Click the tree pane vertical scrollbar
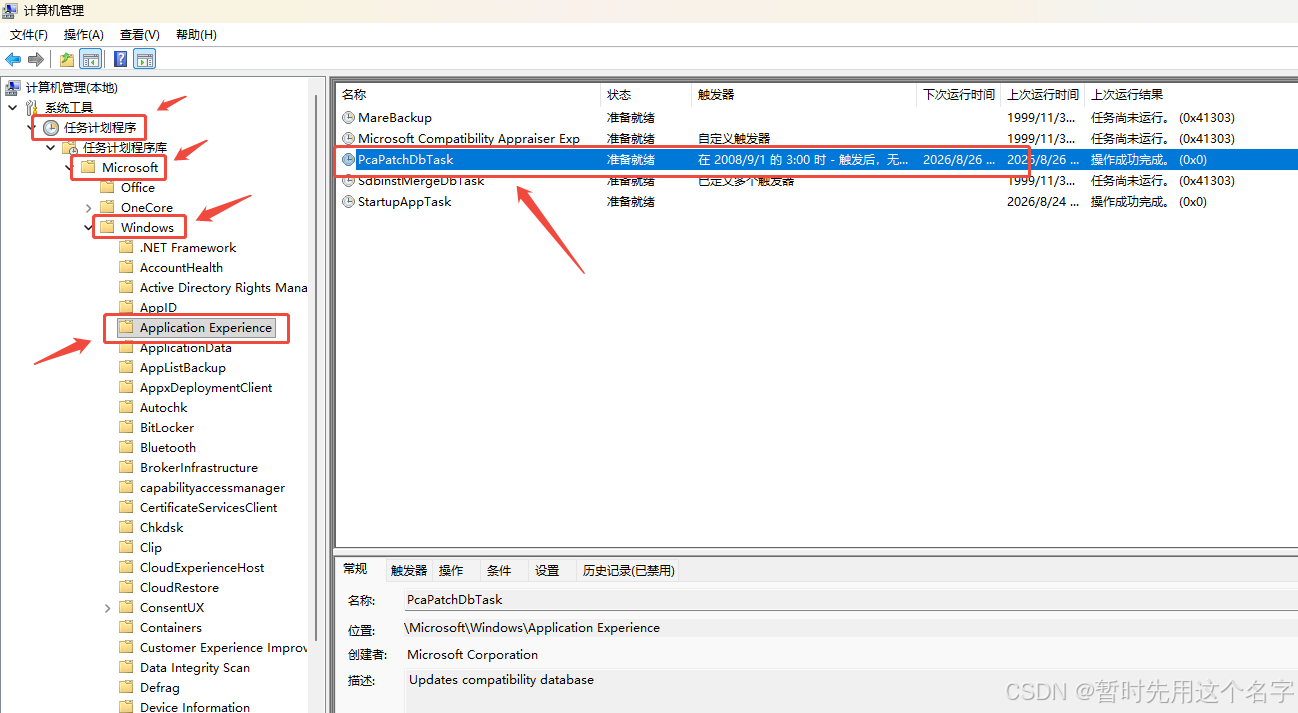The width and height of the screenshot is (1298, 713). pos(317,370)
